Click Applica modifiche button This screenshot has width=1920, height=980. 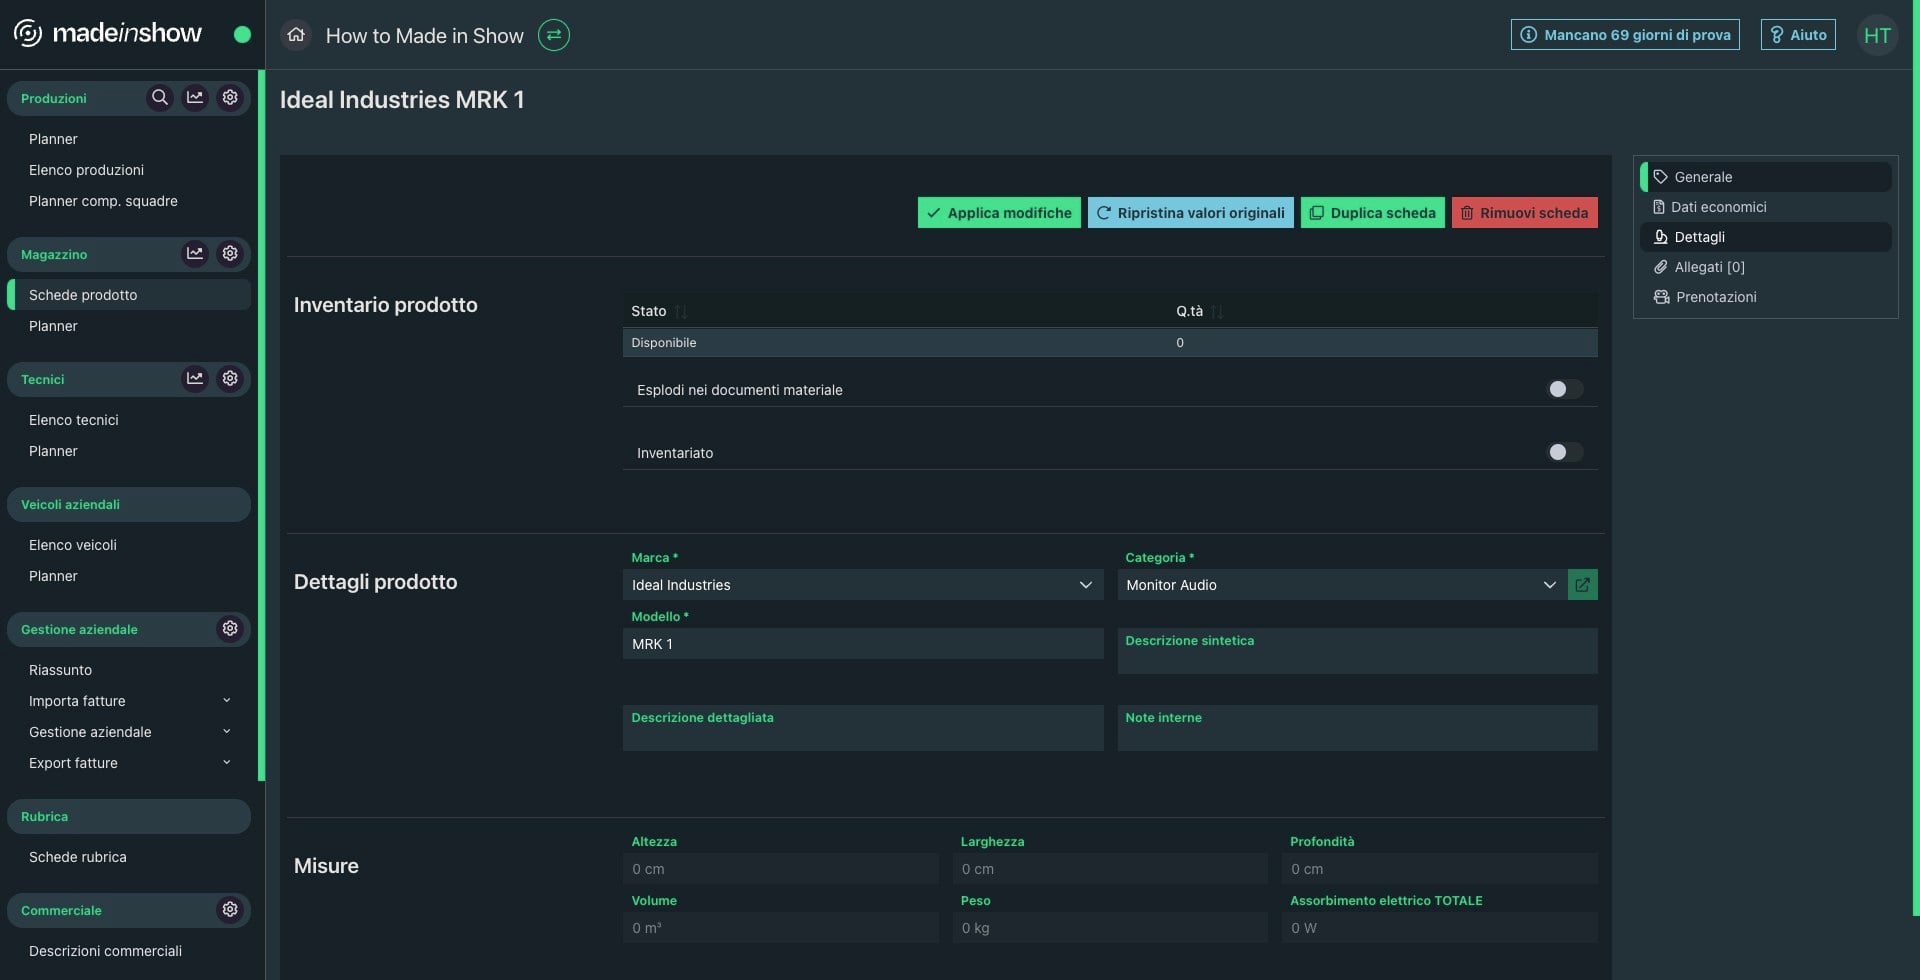998,213
